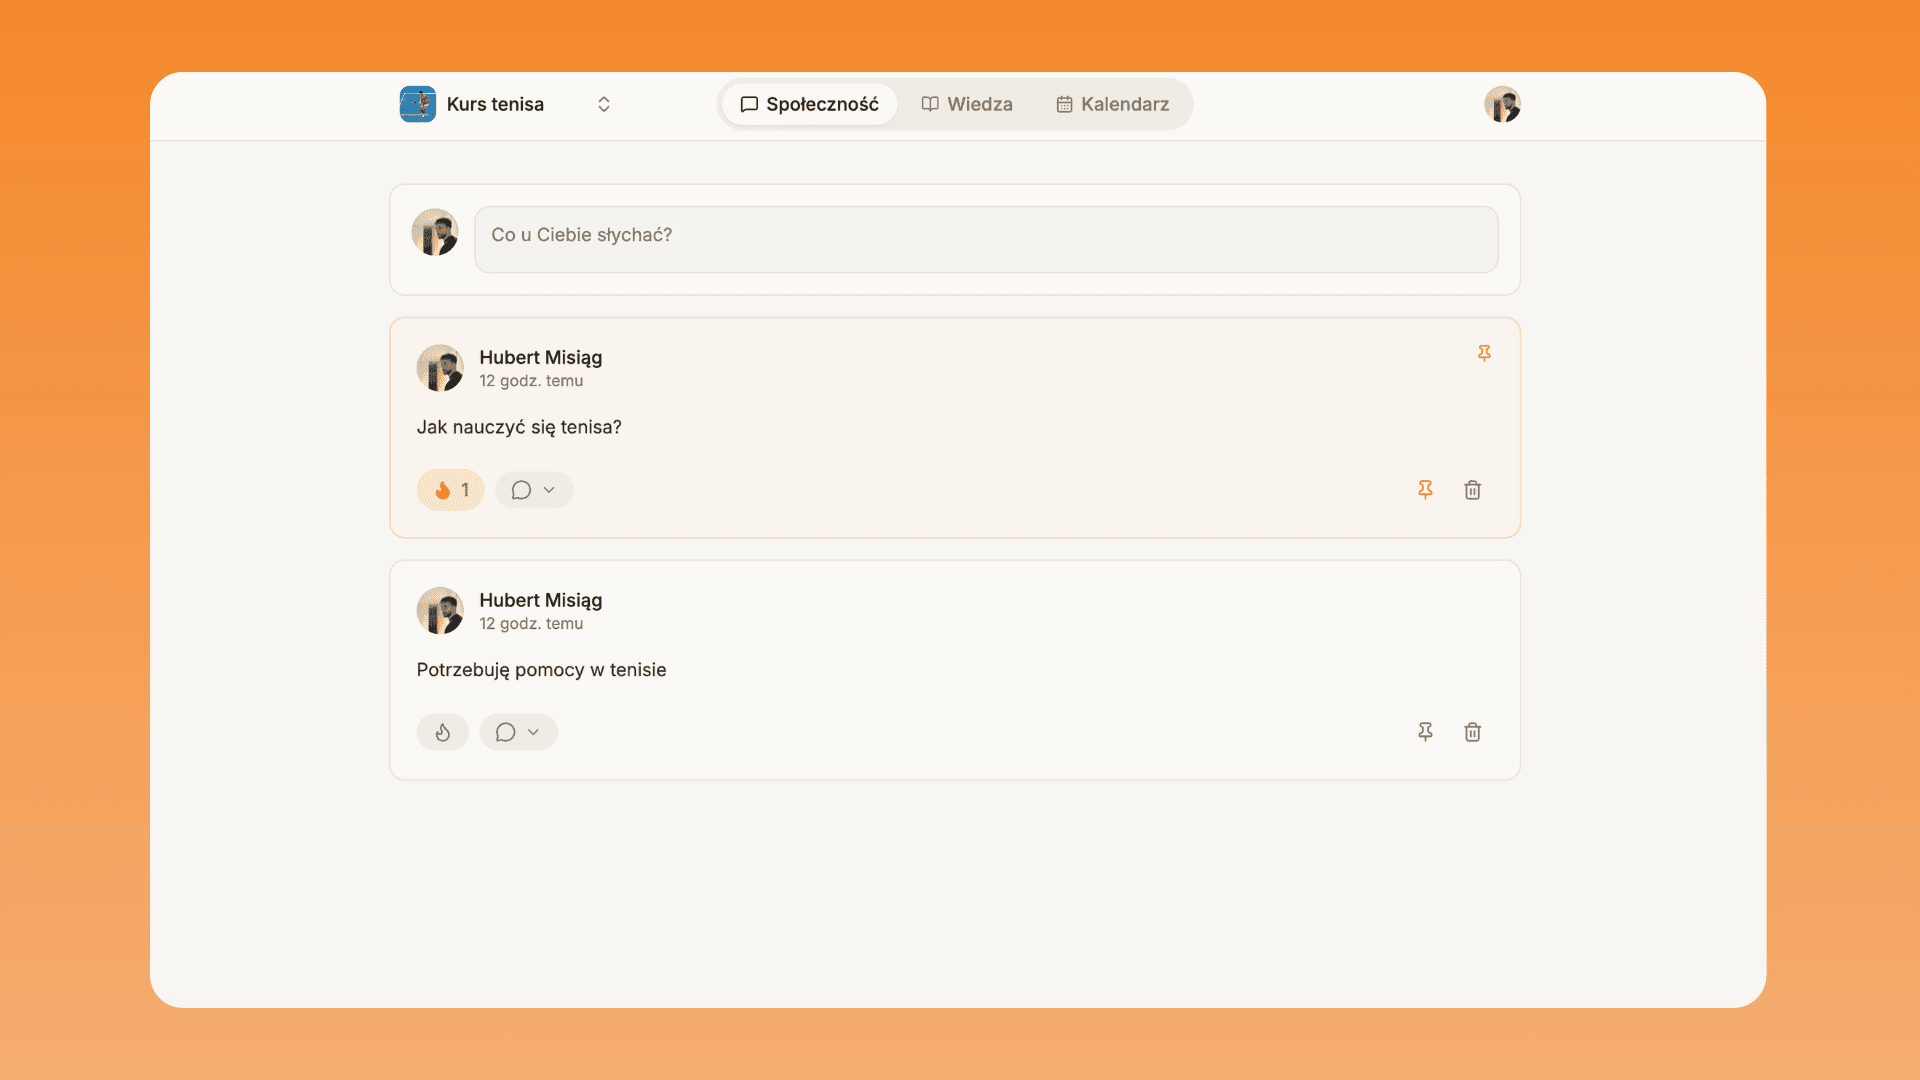The image size is (1920, 1080).
Task: Toggle the fire reaction on the first post
Action: click(449, 489)
